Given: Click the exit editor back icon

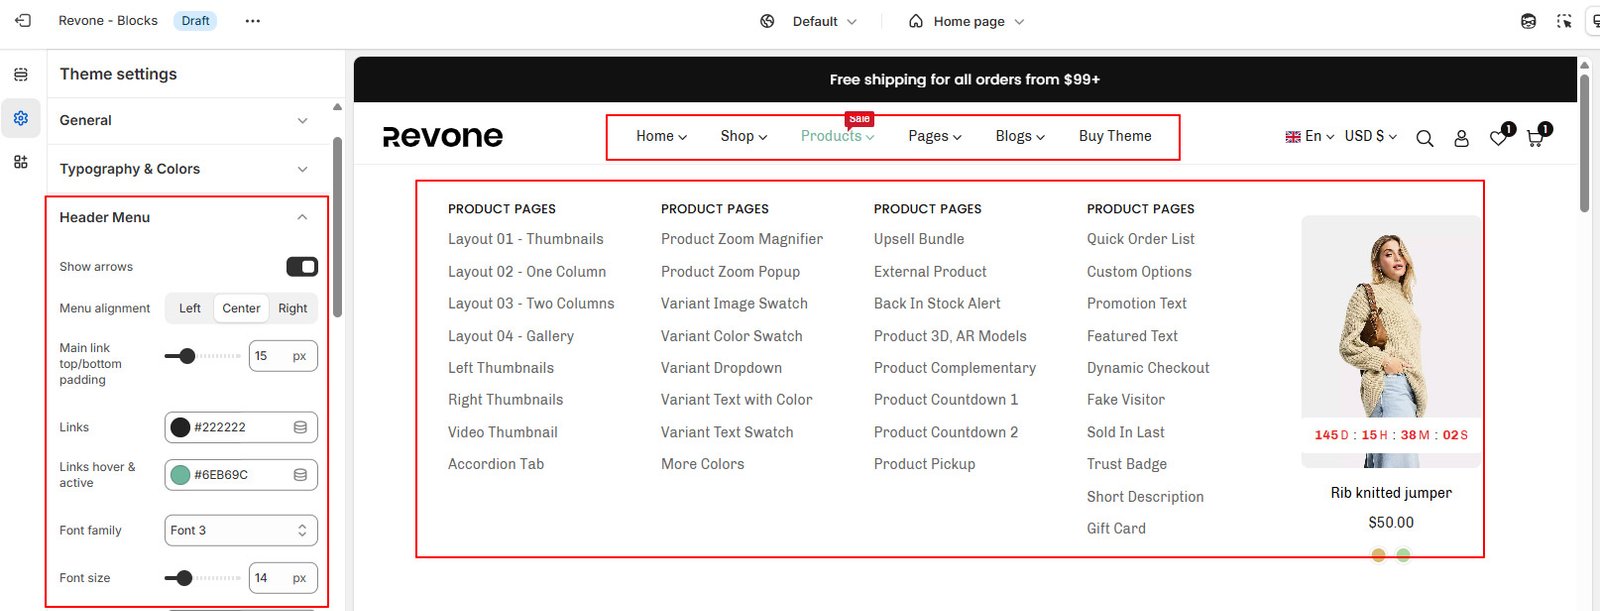Looking at the screenshot, I should (x=23, y=21).
